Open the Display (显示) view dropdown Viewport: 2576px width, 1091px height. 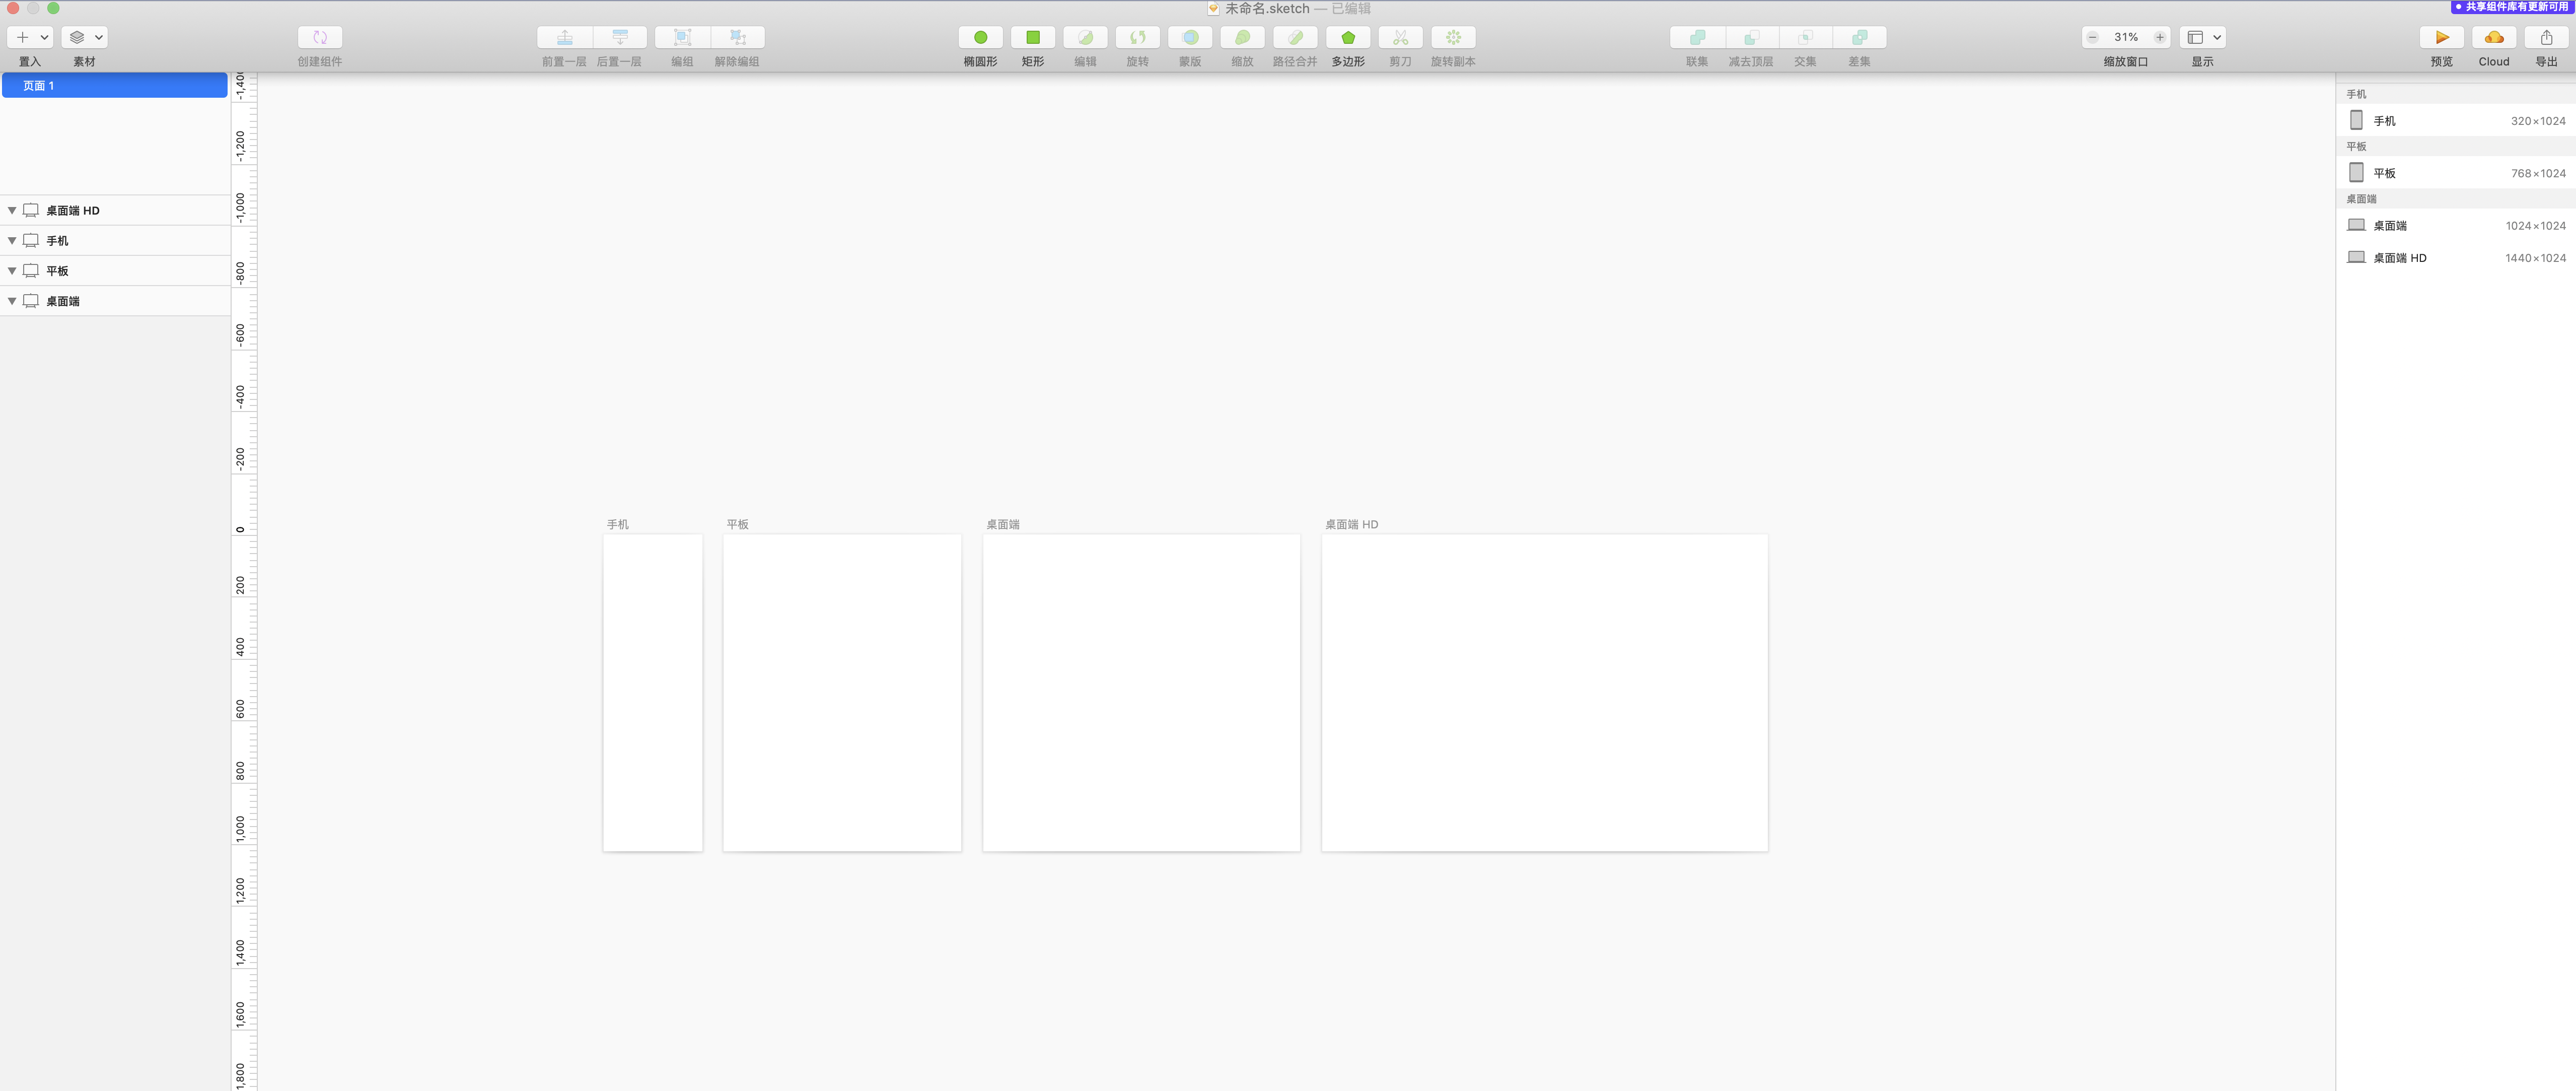pos(2203,38)
